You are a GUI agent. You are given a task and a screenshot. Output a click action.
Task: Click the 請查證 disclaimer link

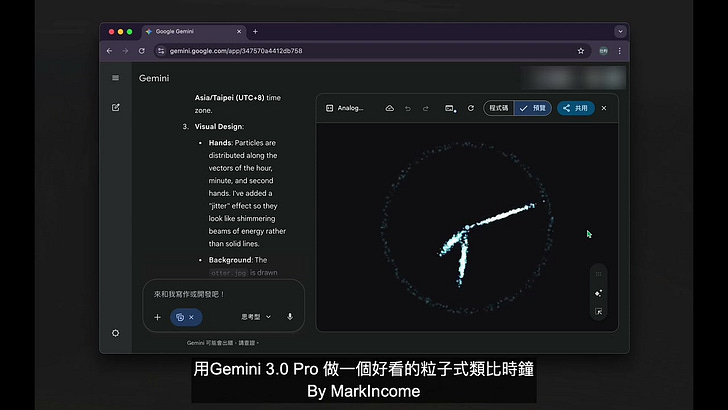247,343
